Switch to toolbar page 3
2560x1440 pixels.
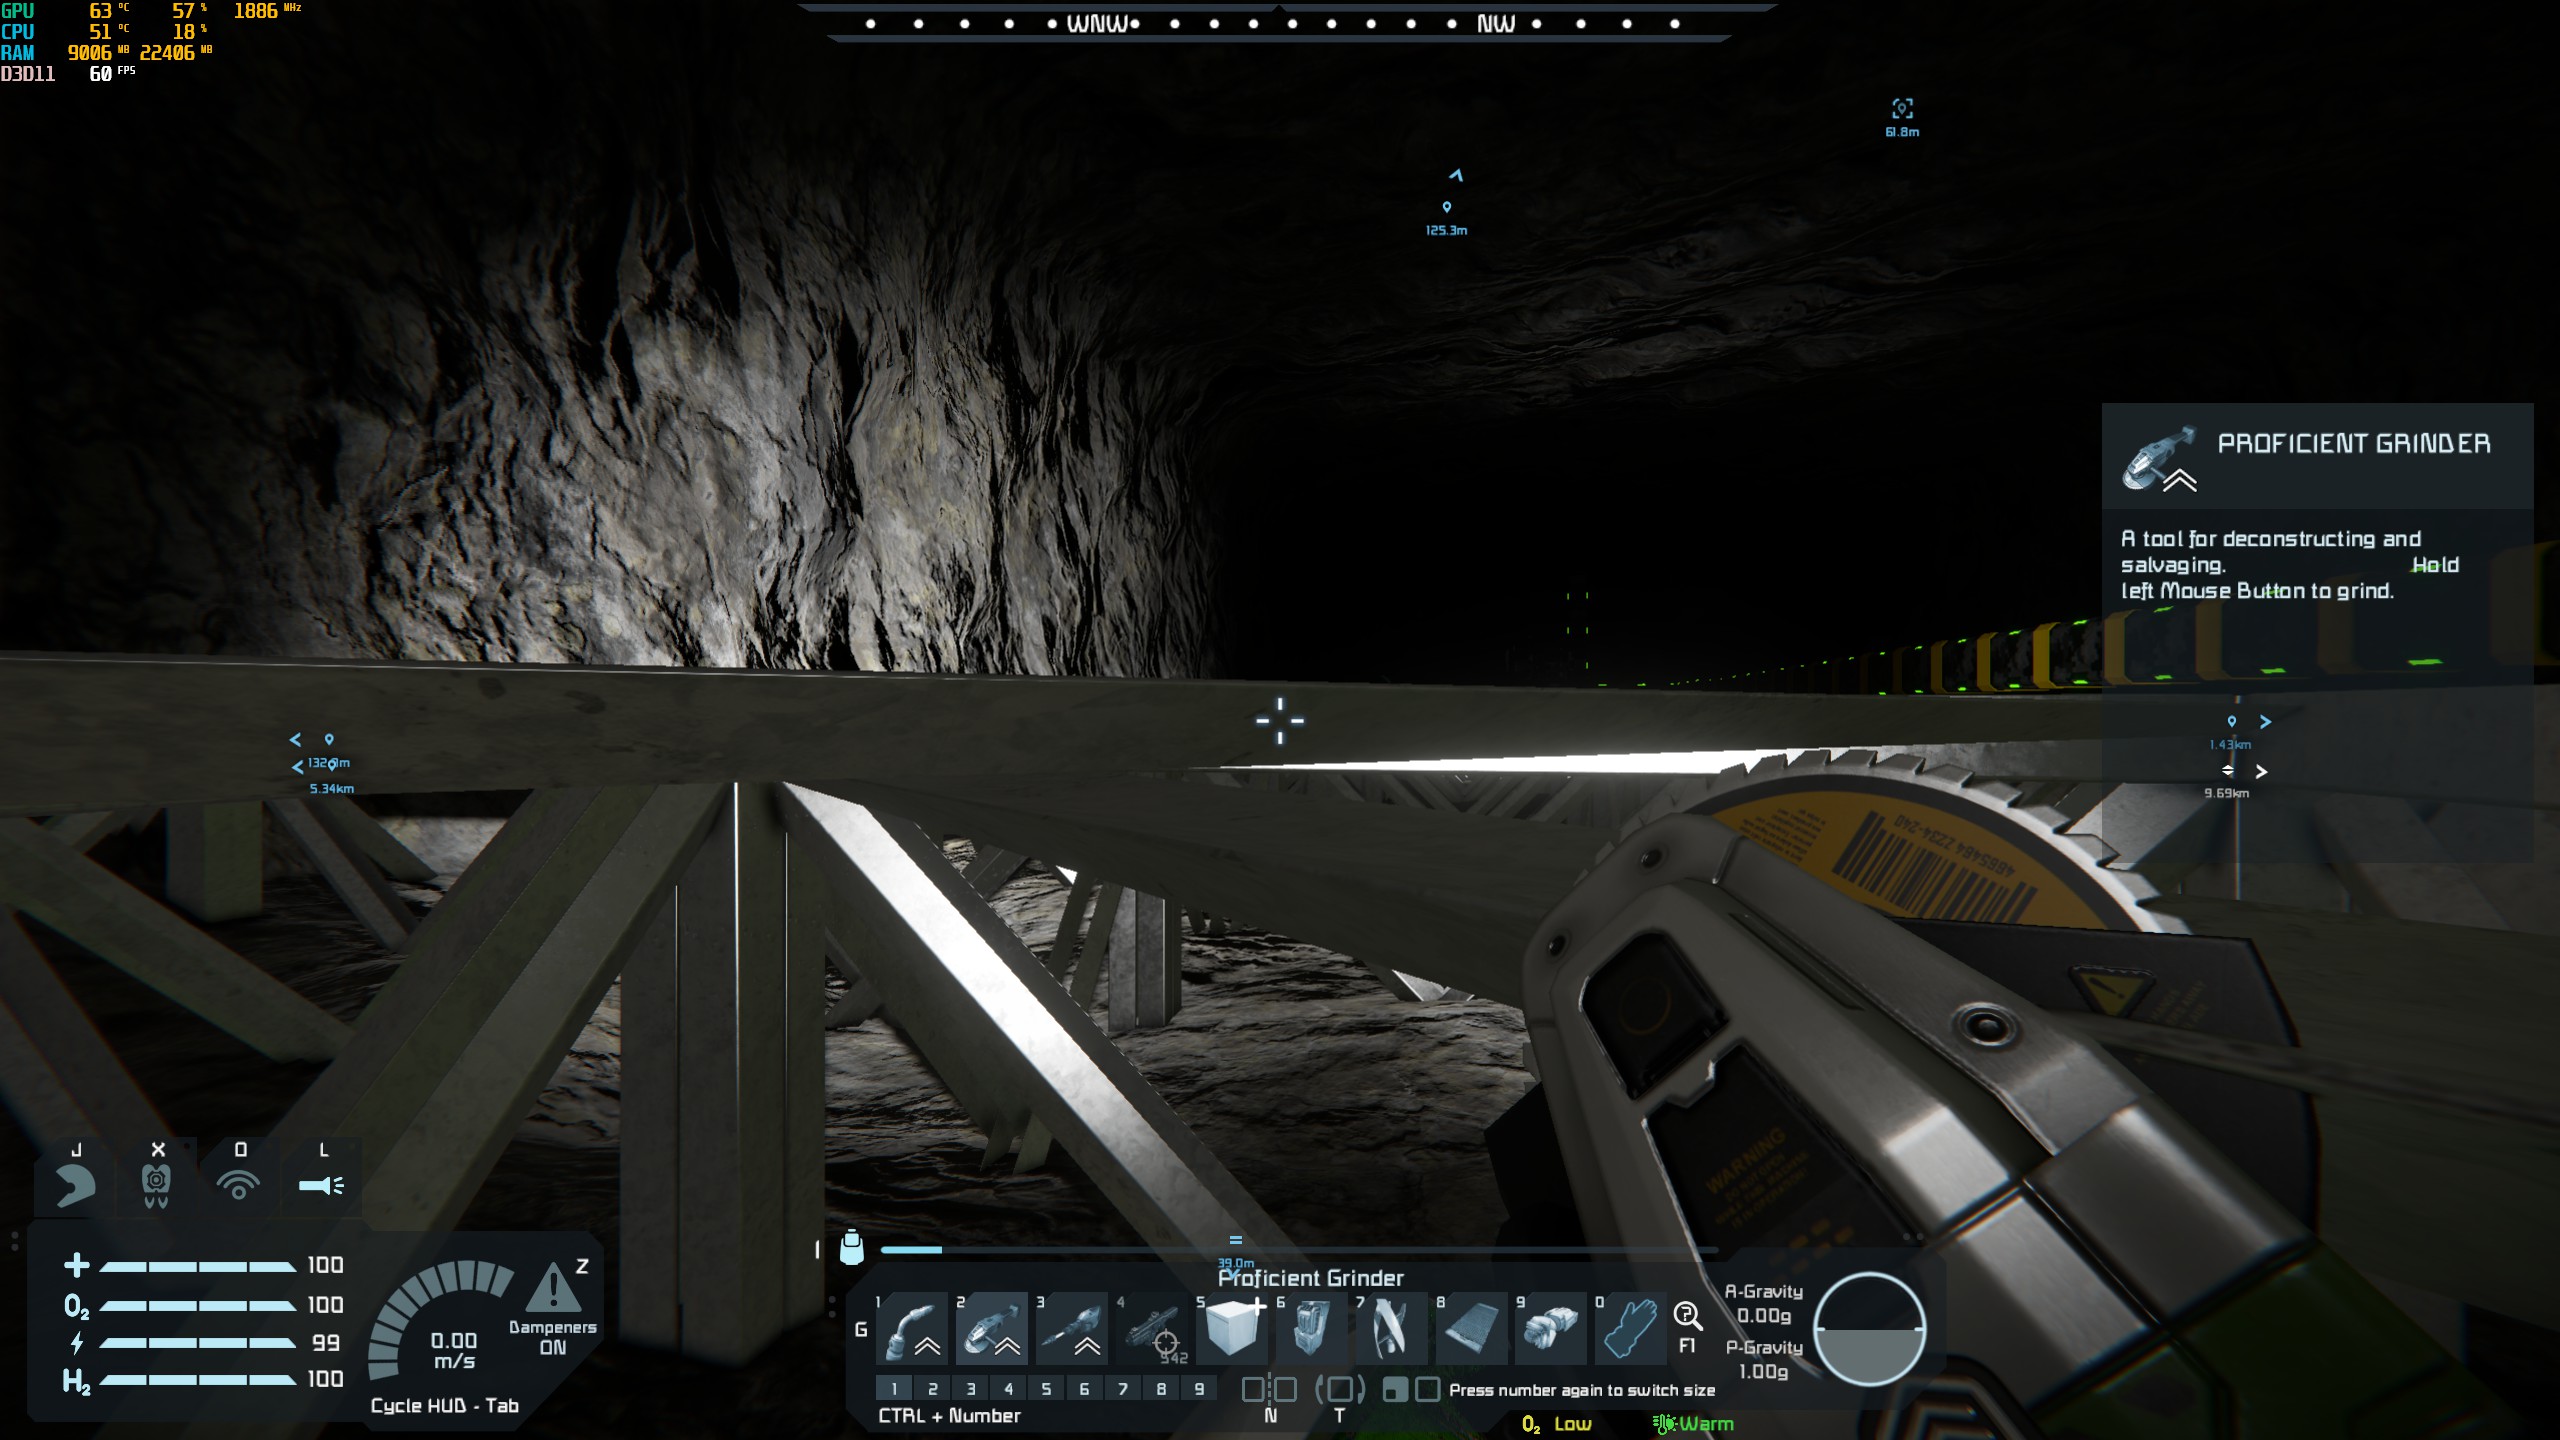(970, 1389)
